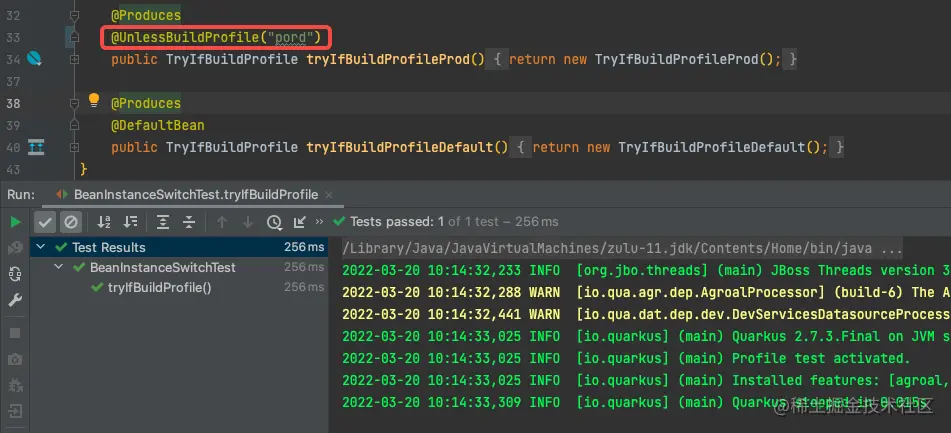Collapse fold marker at line 32

(x=74, y=16)
